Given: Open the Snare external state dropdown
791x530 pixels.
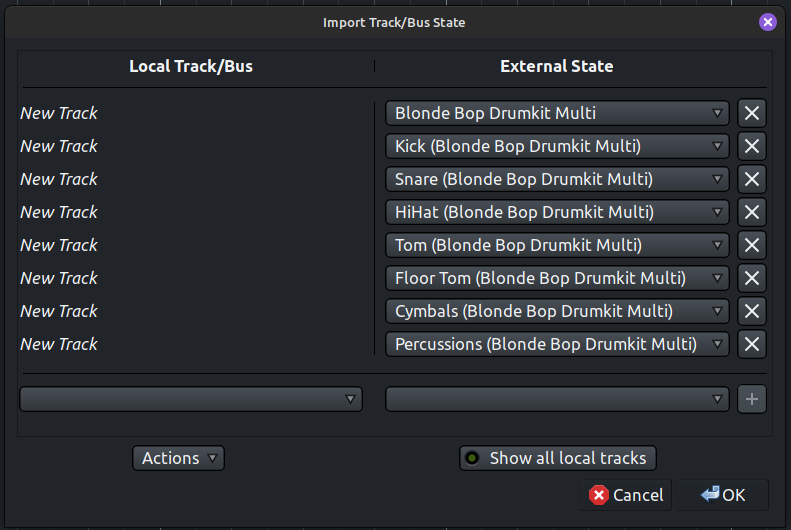Looking at the screenshot, I should [557, 179].
